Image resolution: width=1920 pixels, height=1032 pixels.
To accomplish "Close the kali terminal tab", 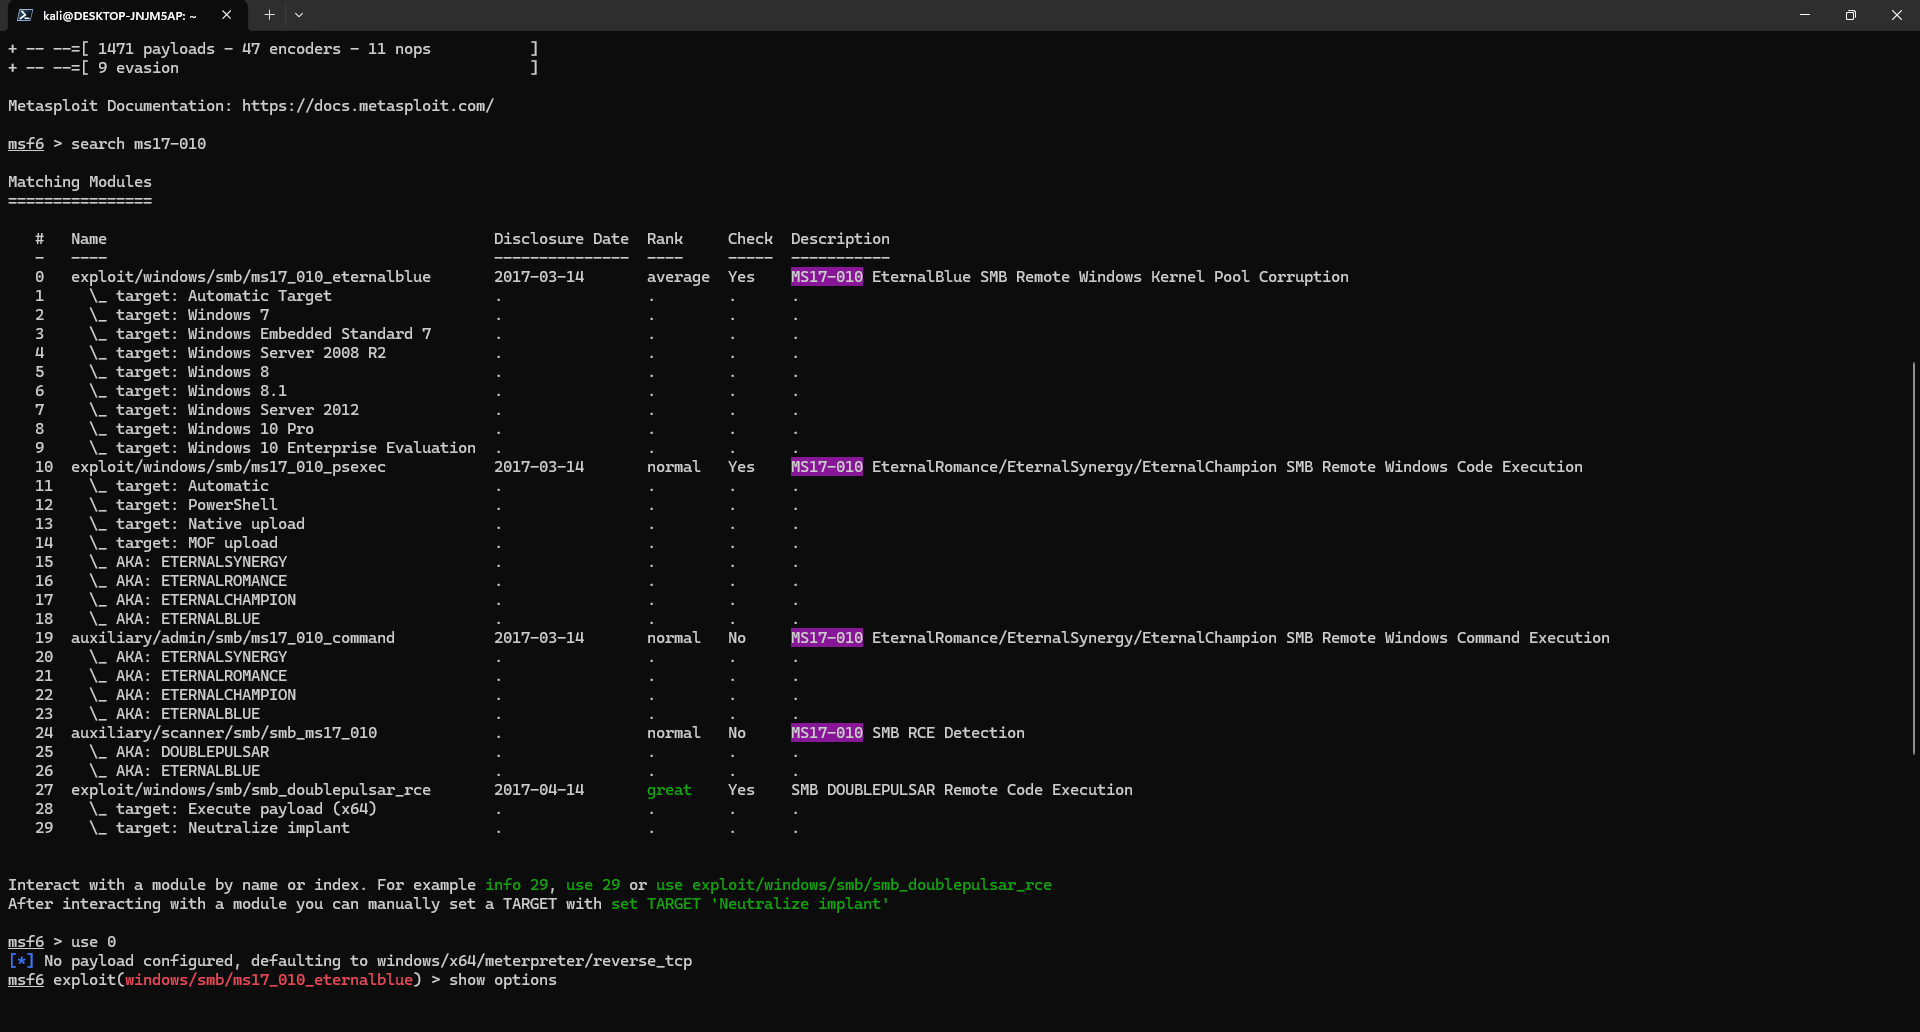I will [226, 15].
